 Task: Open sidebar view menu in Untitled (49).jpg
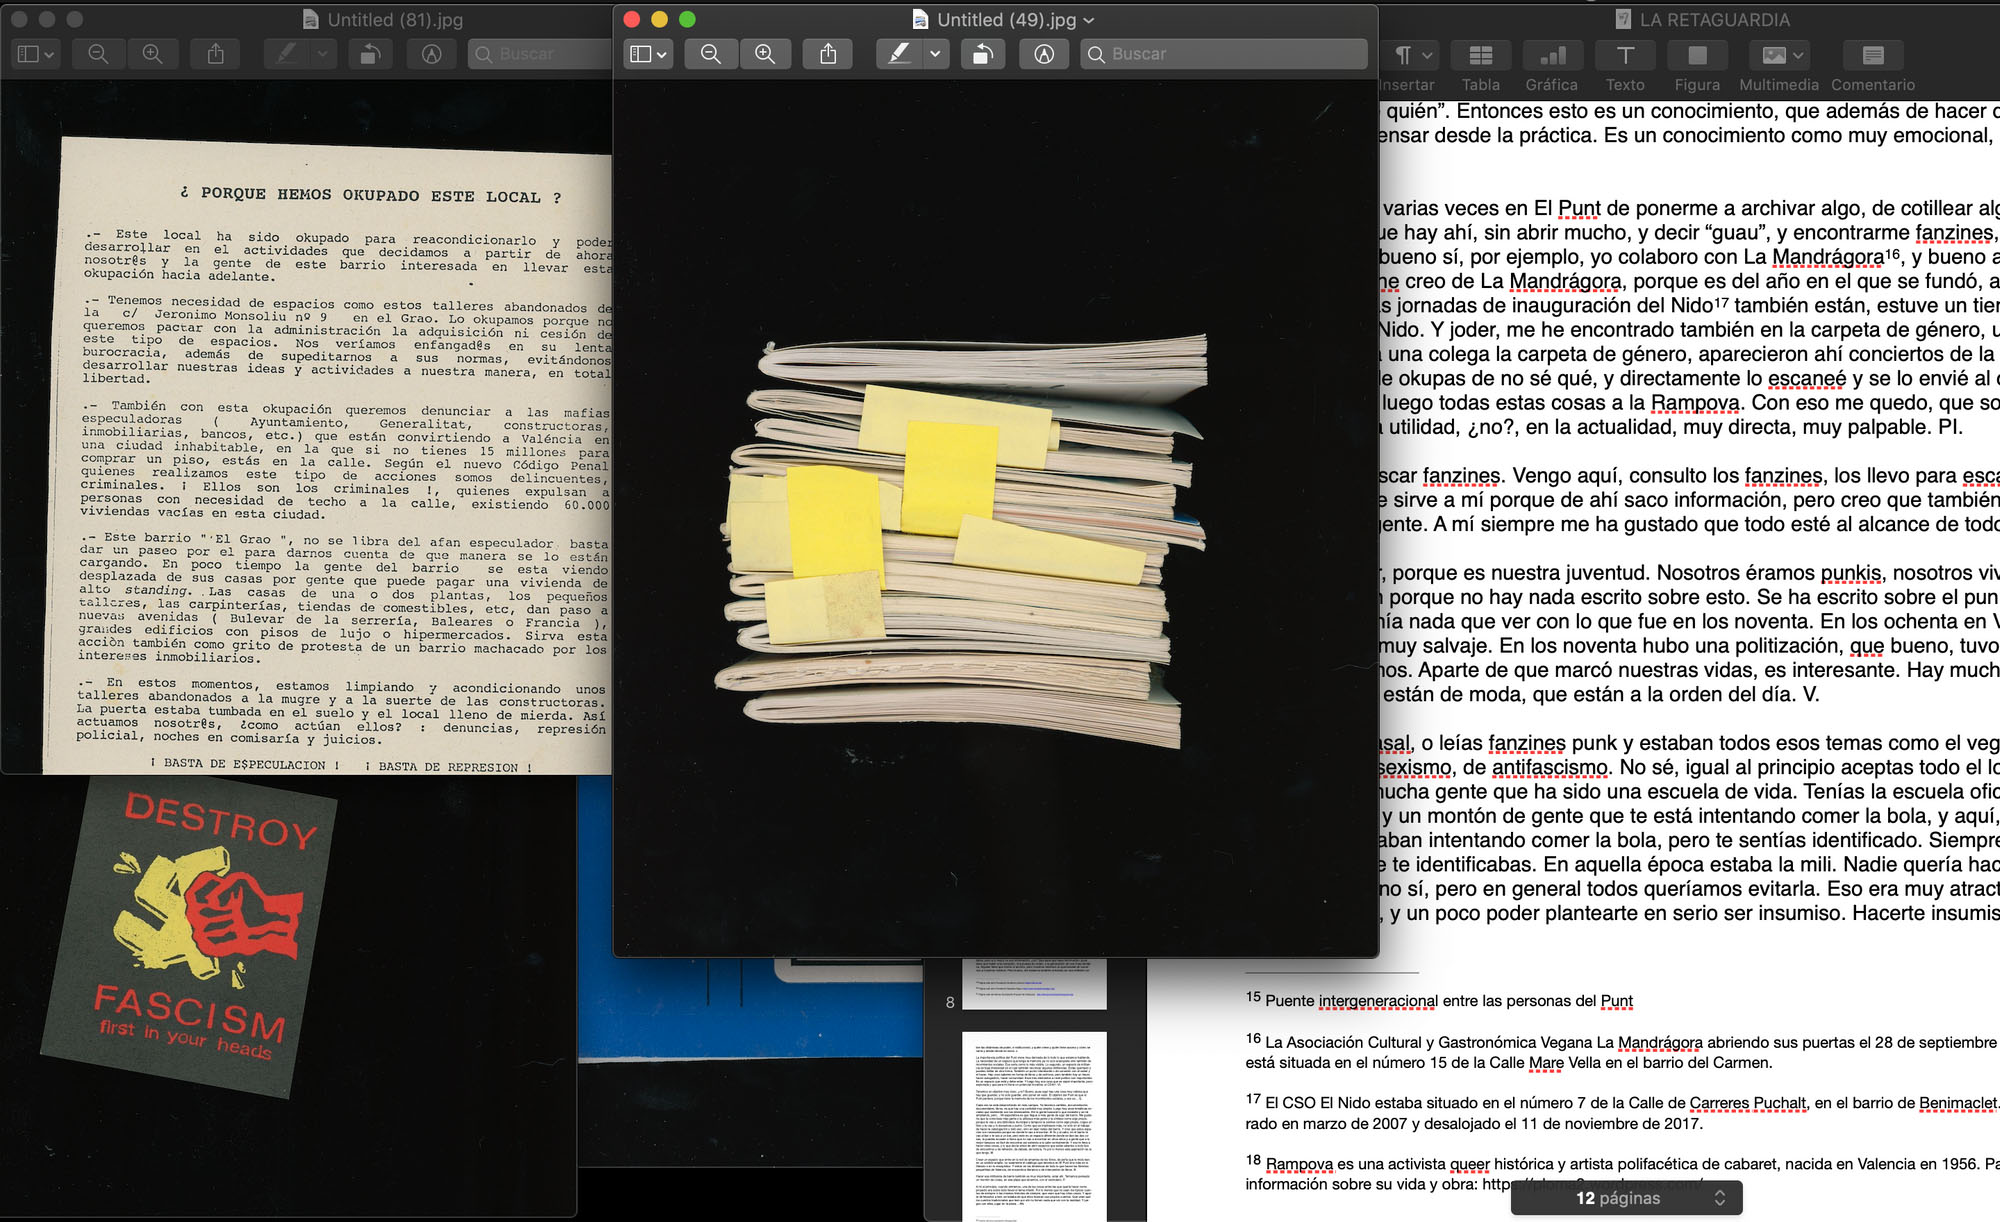pyautogui.click(x=649, y=54)
